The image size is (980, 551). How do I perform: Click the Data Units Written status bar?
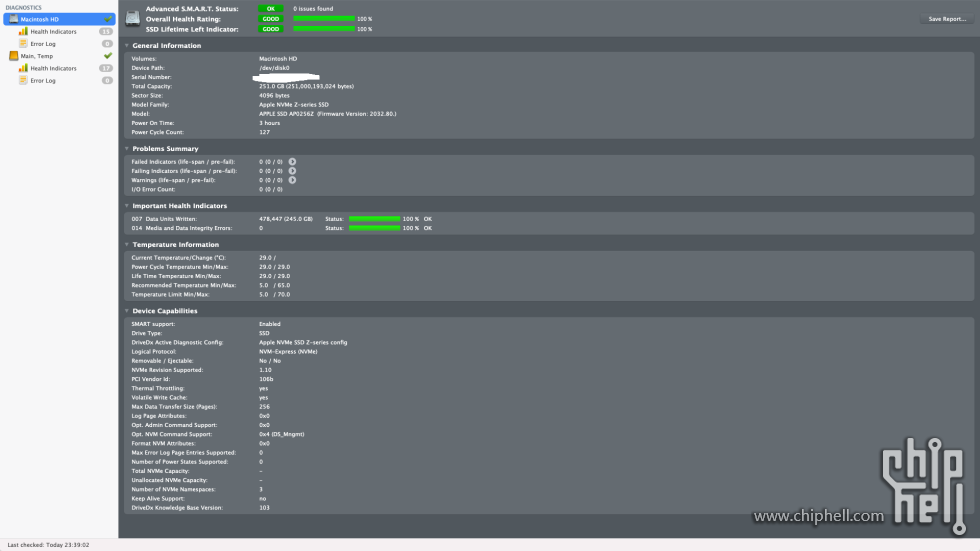pos(374,219)
